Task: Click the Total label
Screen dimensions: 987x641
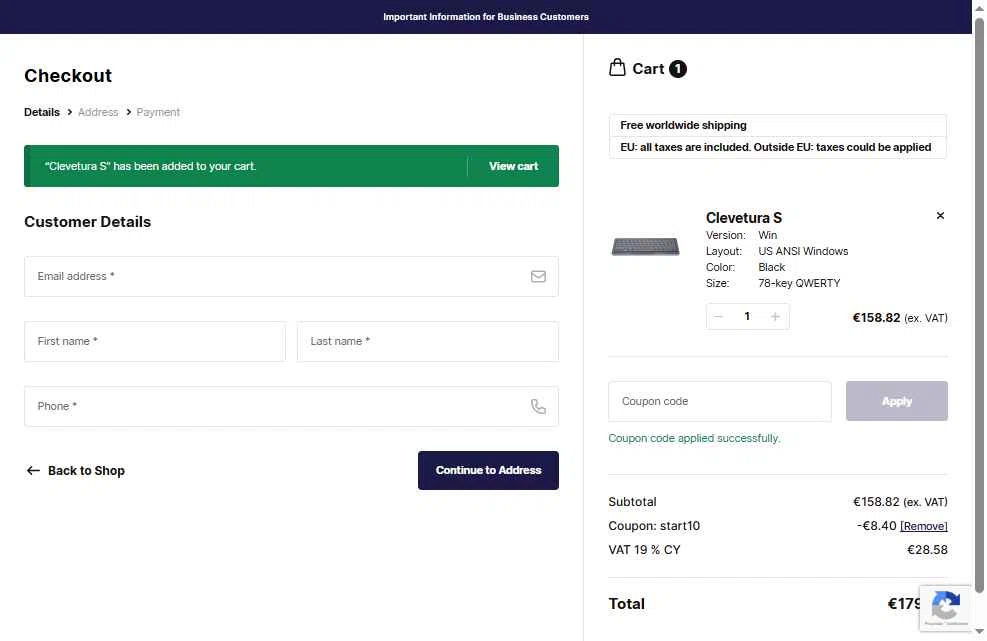Action: point(626,604)
